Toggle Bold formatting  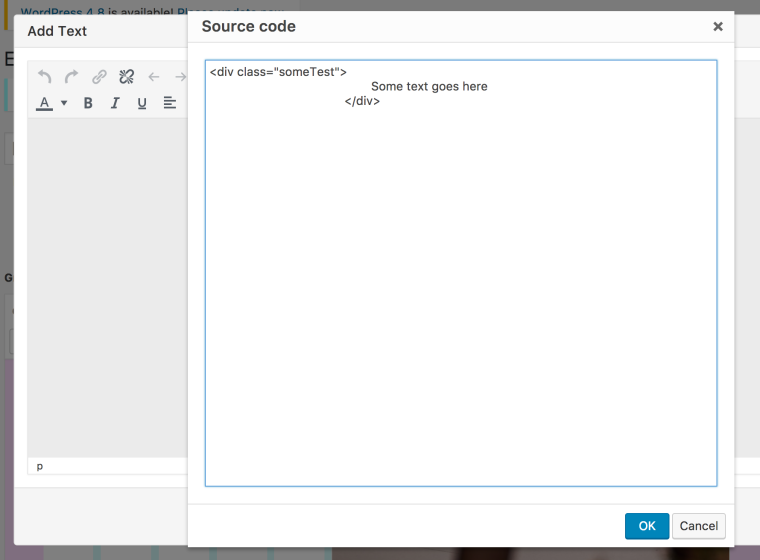pyautogui.click(x=88, y=103)
